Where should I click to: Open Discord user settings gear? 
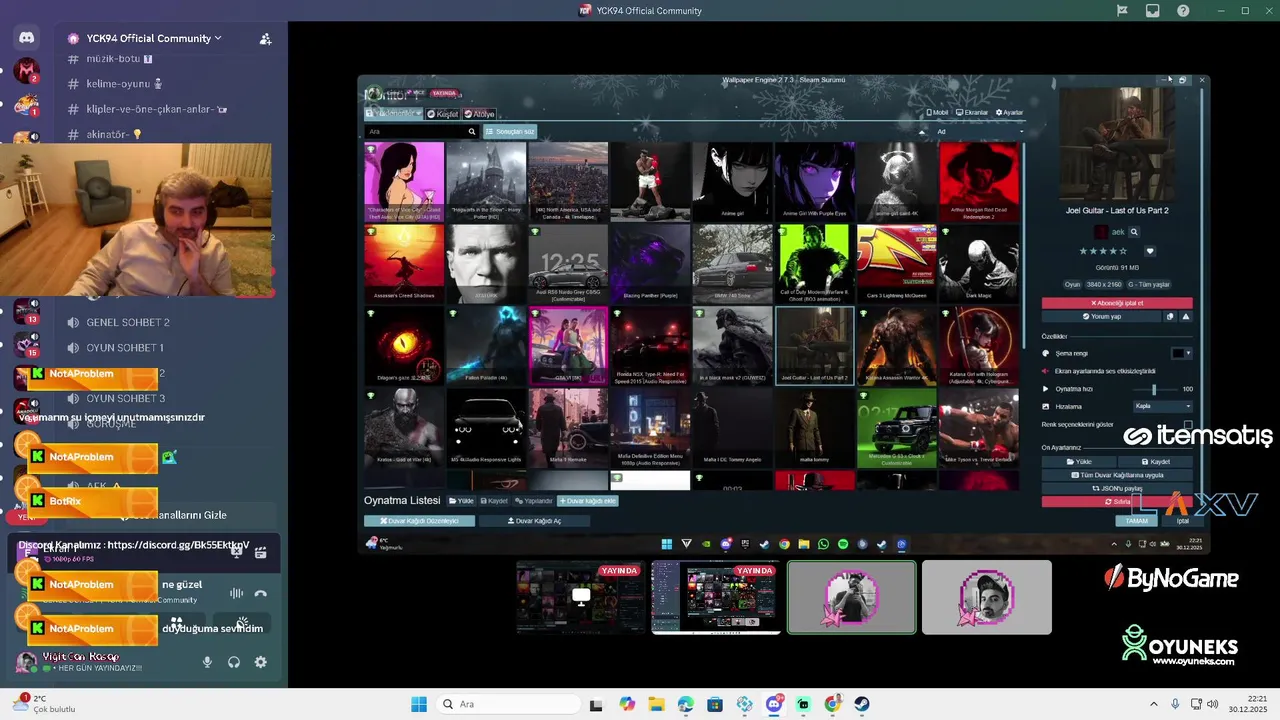261,662
